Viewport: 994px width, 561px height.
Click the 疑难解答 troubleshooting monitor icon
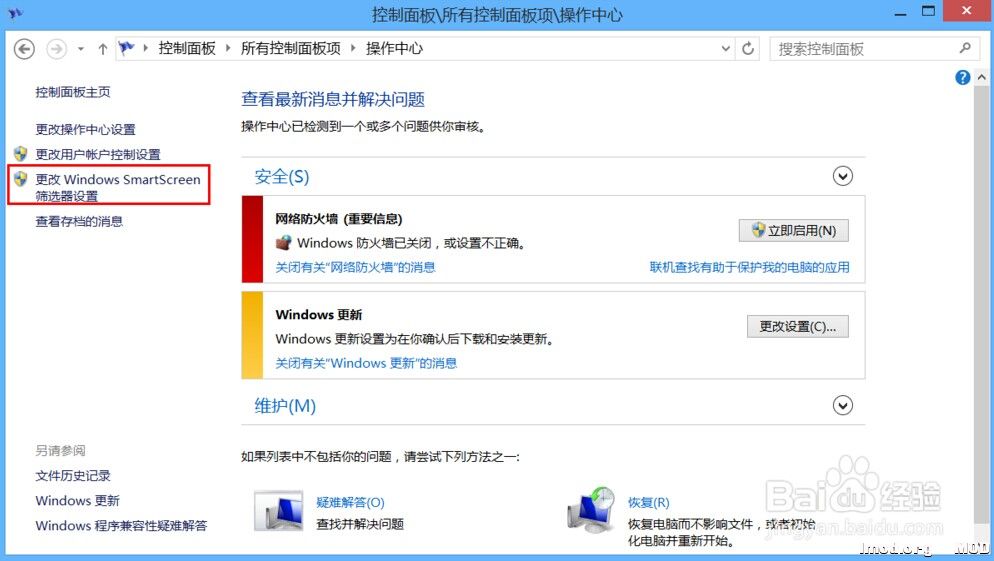278,511
